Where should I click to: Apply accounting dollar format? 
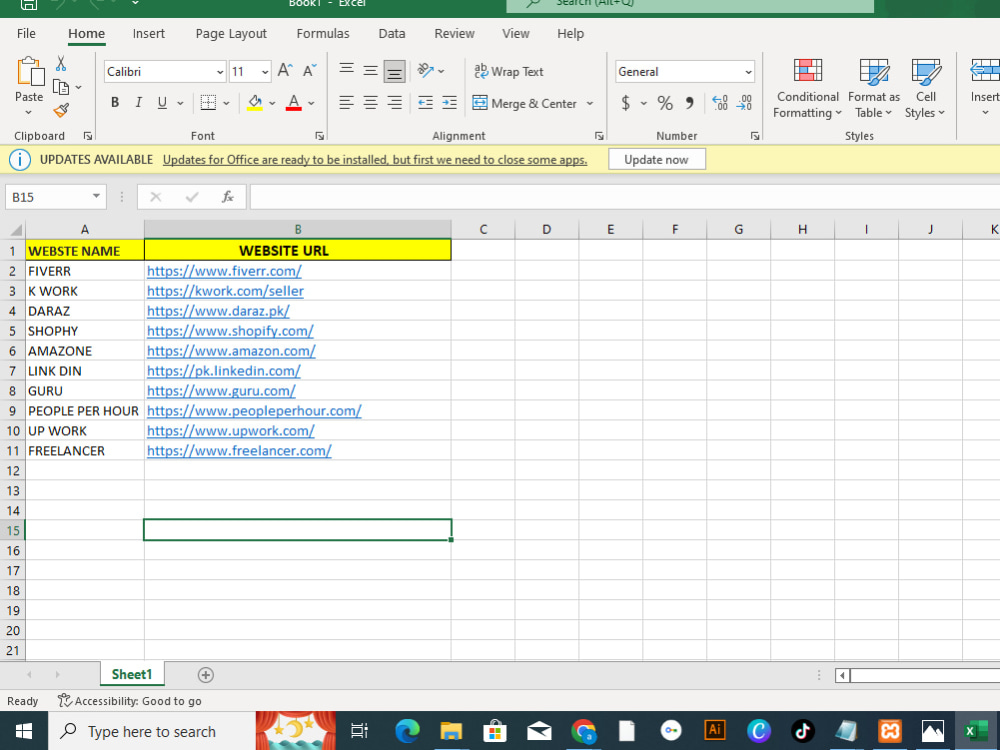coord(626,103)
